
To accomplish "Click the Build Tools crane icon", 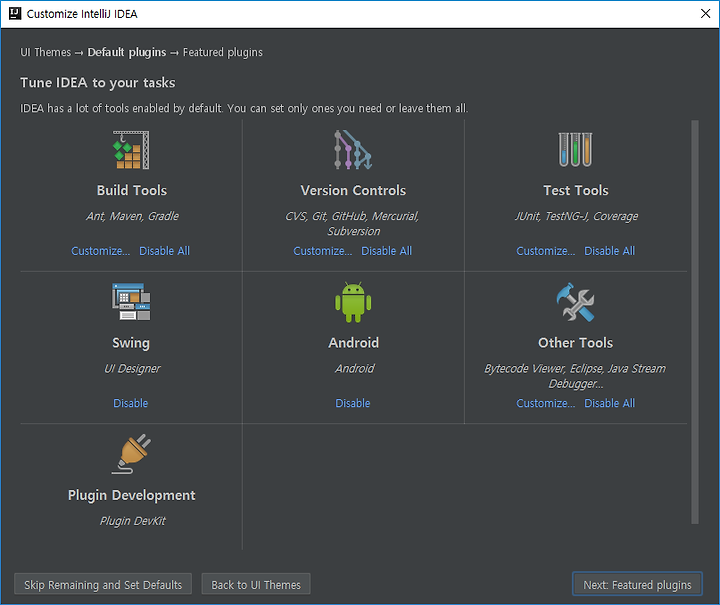I will coord(131,150).
